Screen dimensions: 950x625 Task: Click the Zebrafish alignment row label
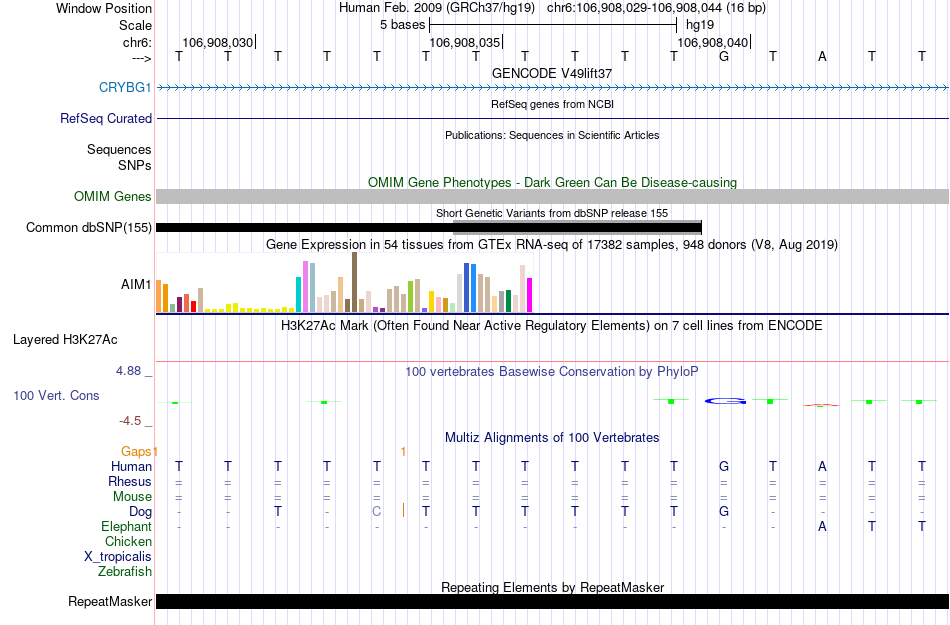[x=125, y=571]
